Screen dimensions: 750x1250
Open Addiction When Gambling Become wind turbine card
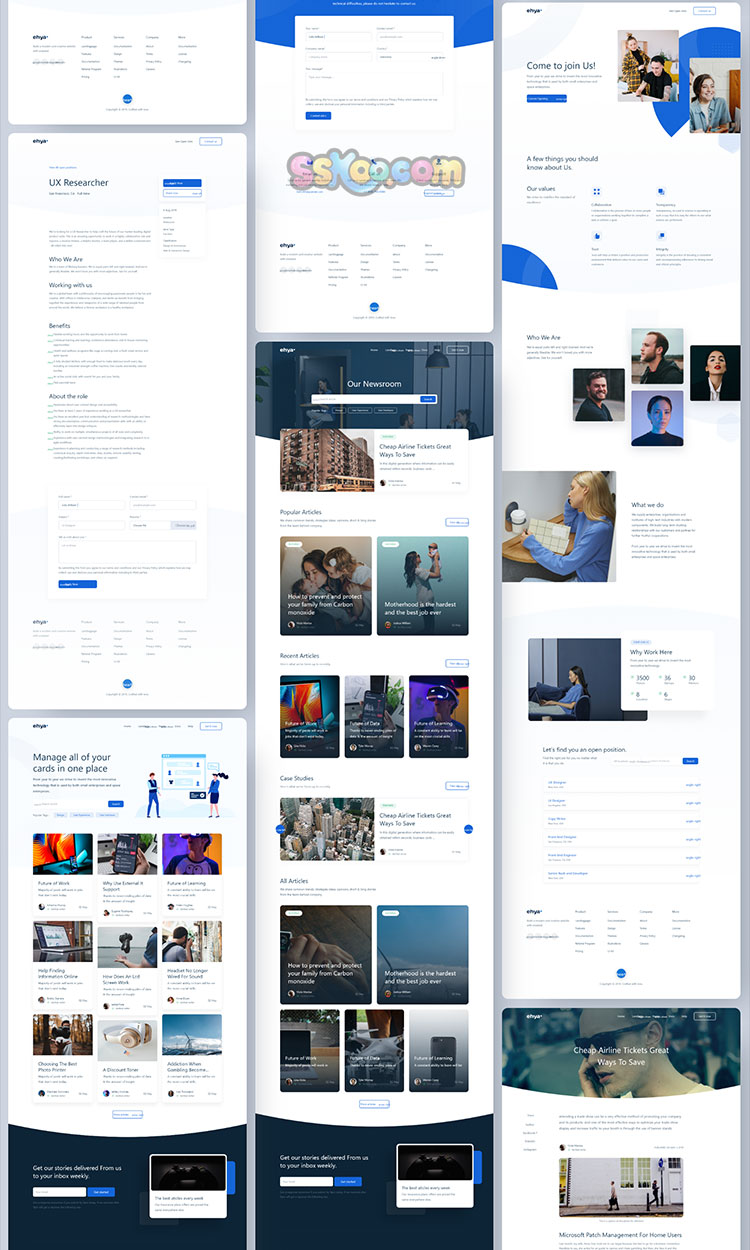pos(192,1059)
